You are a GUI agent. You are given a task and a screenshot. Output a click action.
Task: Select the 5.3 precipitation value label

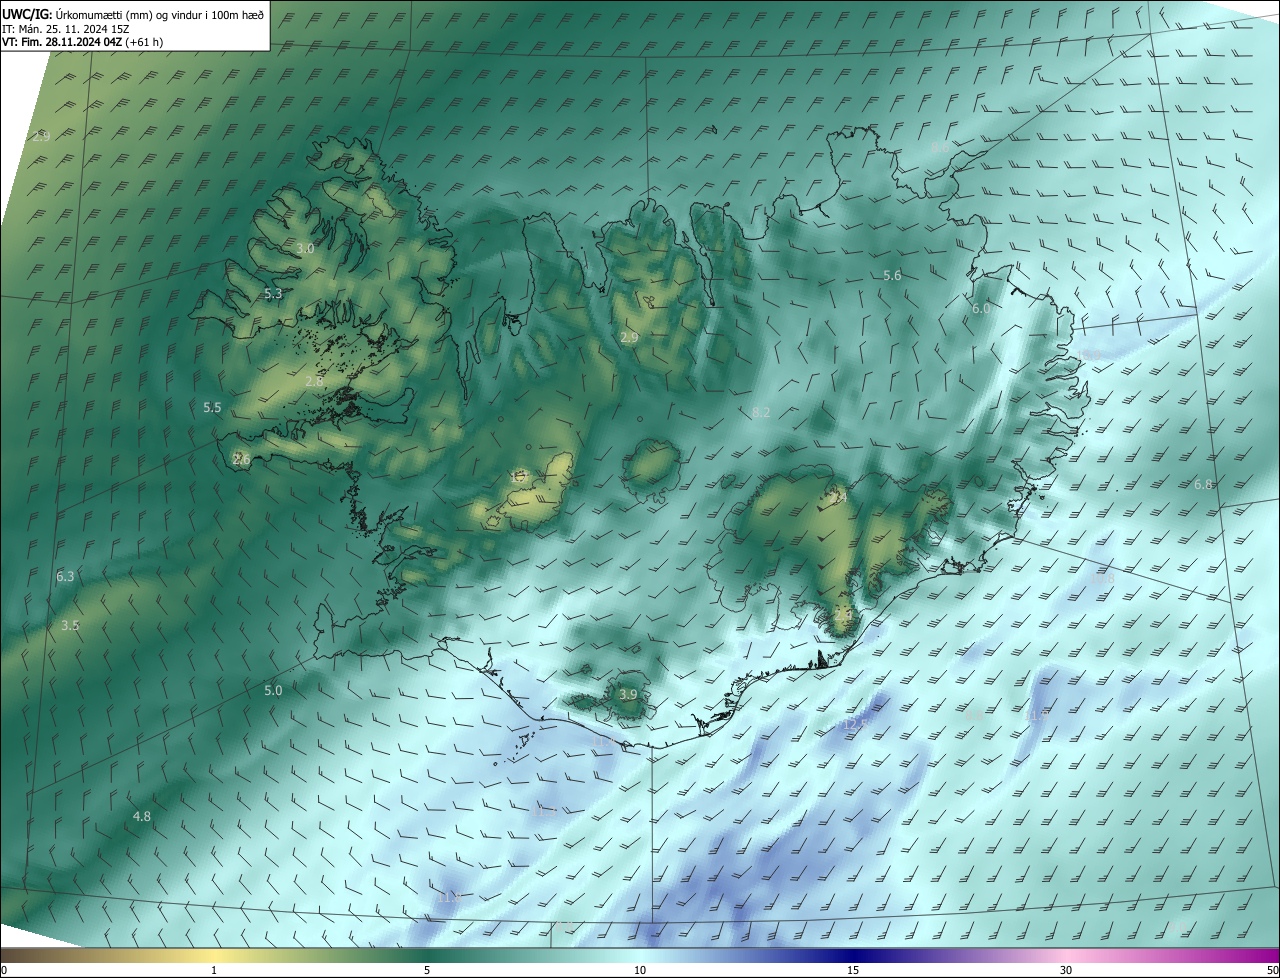[273, 294]
